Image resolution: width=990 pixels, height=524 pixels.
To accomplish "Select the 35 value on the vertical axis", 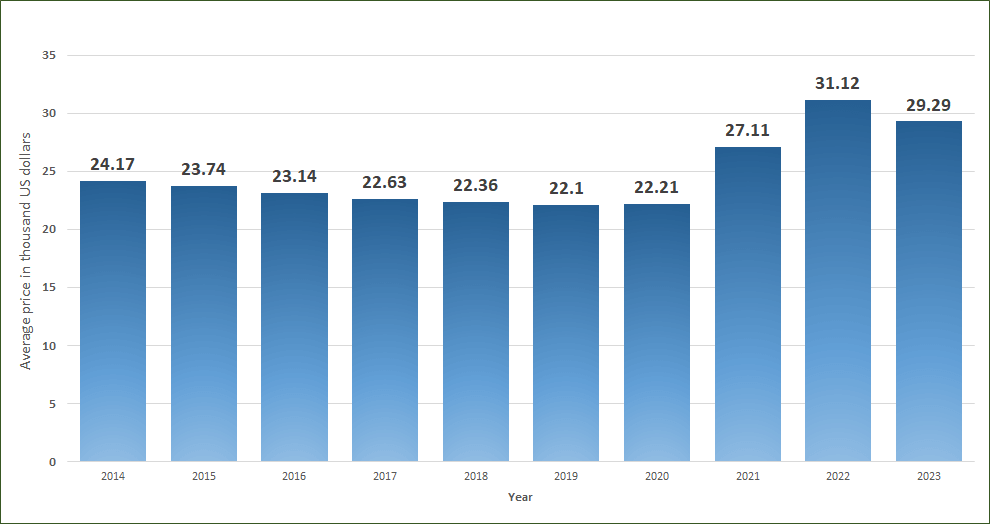I will pos(49,55).
